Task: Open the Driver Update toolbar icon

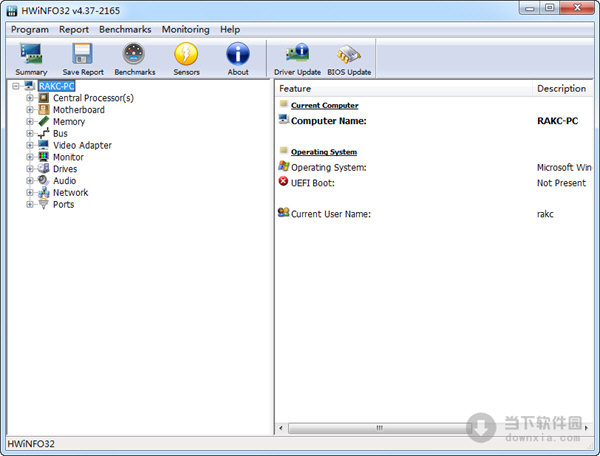Action: click(297, 53)
